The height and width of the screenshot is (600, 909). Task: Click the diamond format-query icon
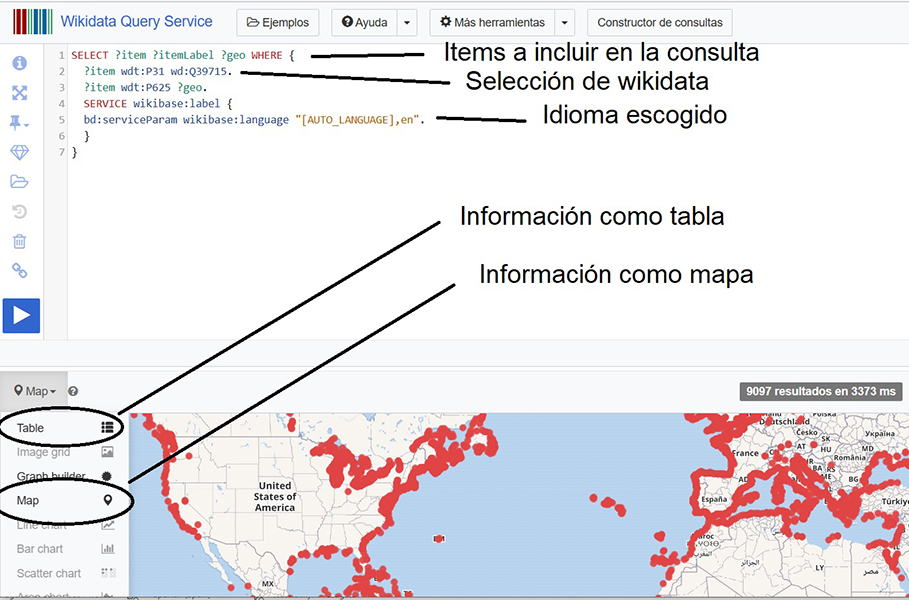(x=20, y=152)
